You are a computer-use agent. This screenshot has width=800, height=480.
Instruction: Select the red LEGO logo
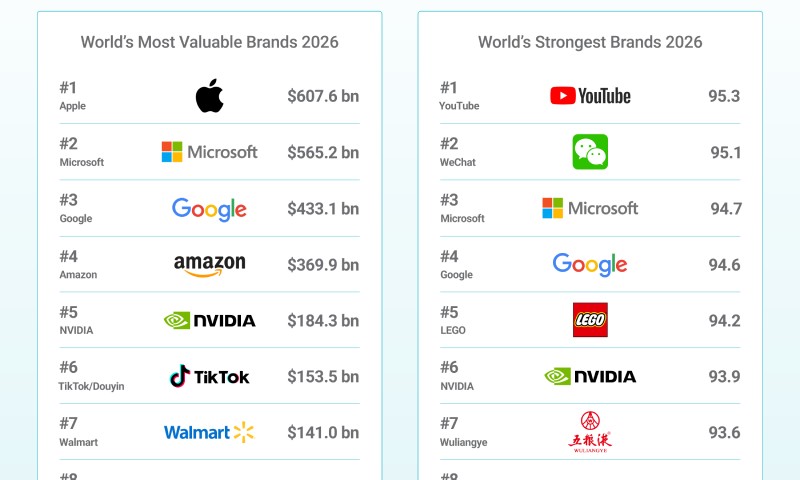(x=590, y=320)
